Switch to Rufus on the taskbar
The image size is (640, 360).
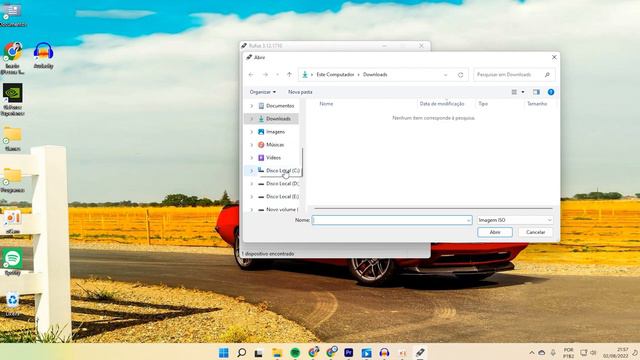coord(420,352)
